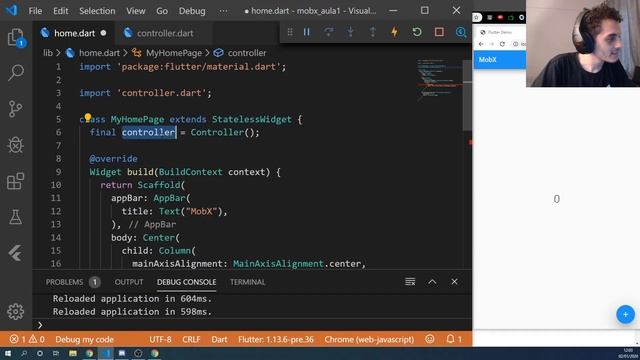
Task: Switch to the Output panel tab
Action: [129, 282]
